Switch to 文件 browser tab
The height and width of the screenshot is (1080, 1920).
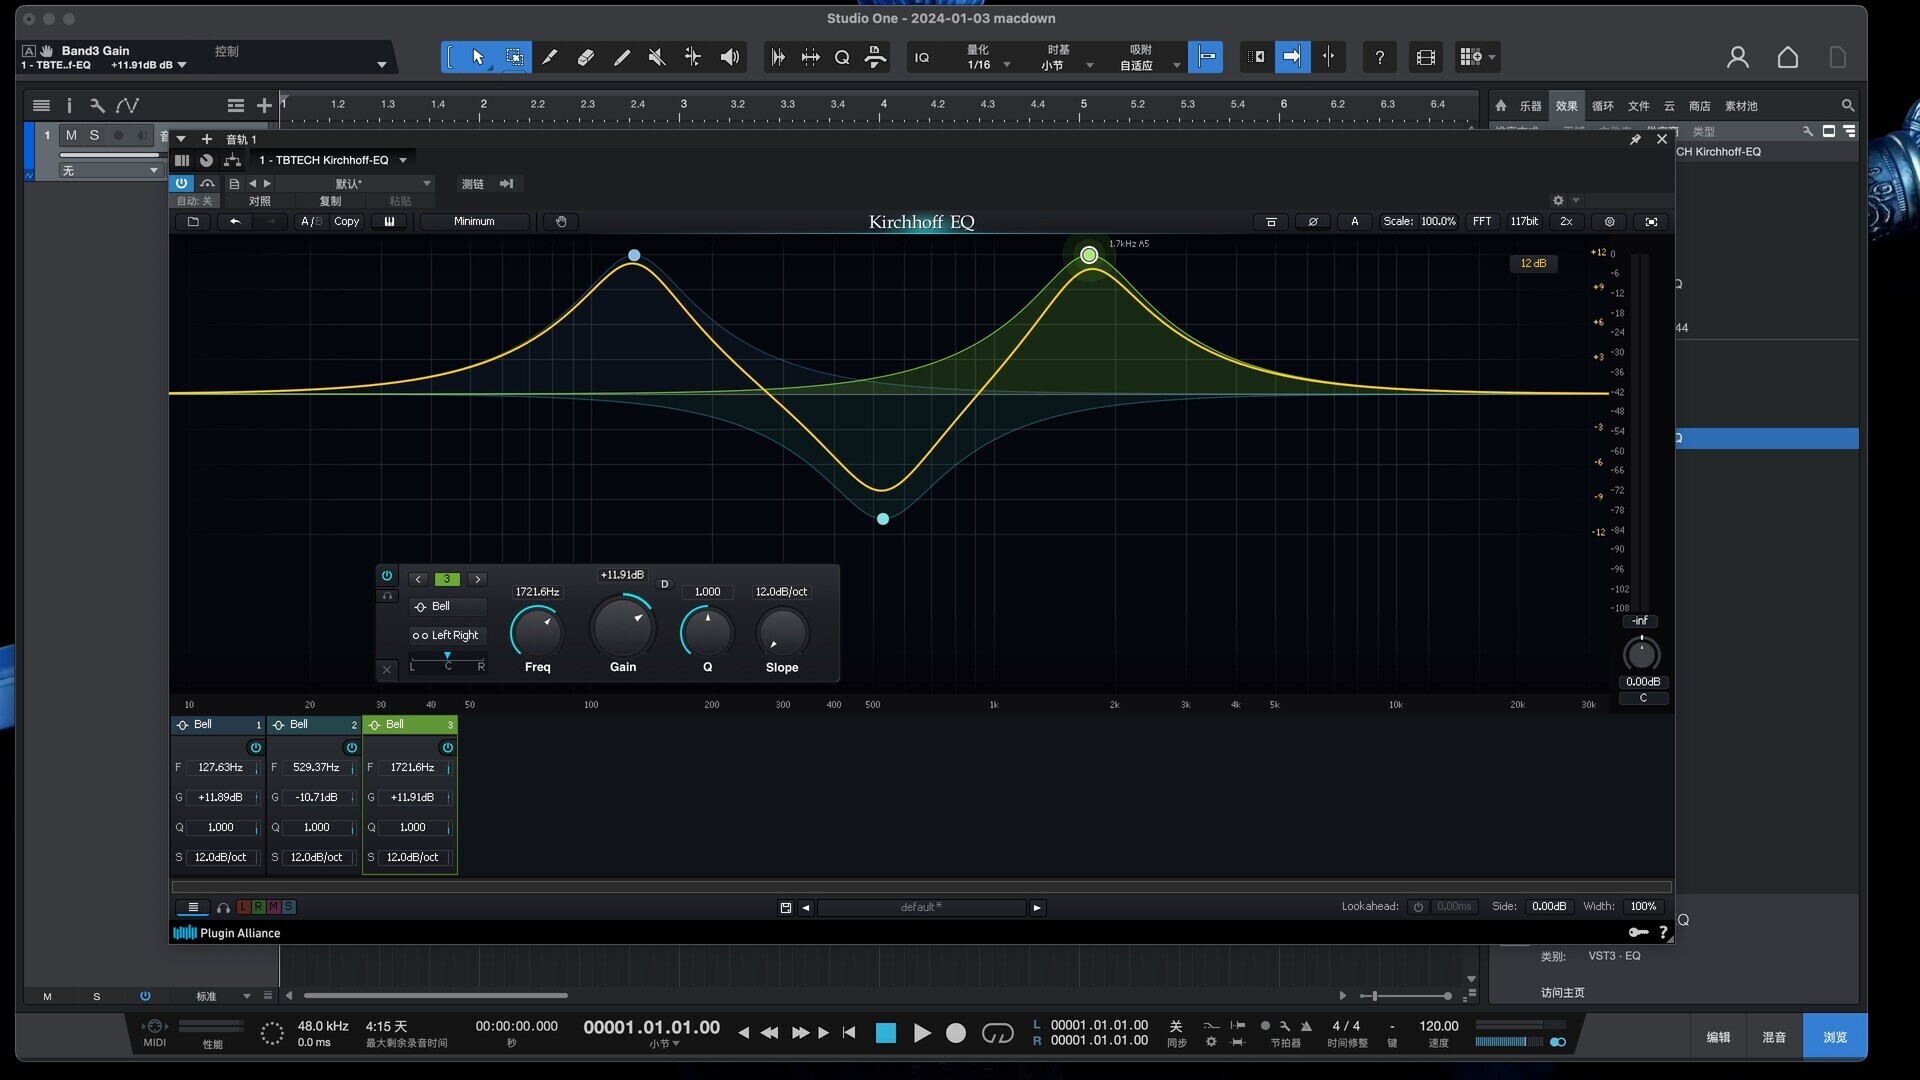click(1639, 105)
